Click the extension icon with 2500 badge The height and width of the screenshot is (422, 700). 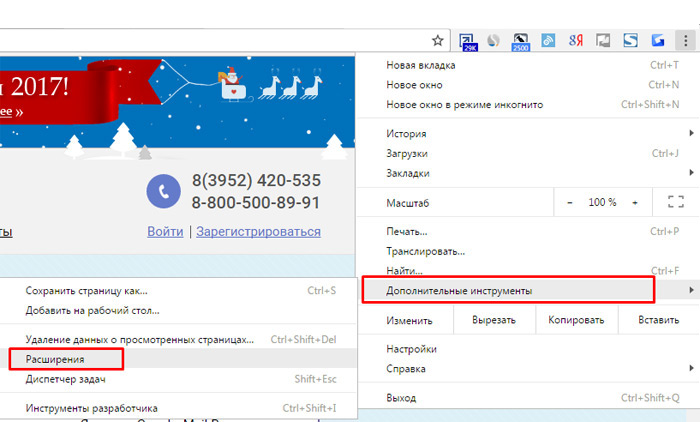pos(520,41)
